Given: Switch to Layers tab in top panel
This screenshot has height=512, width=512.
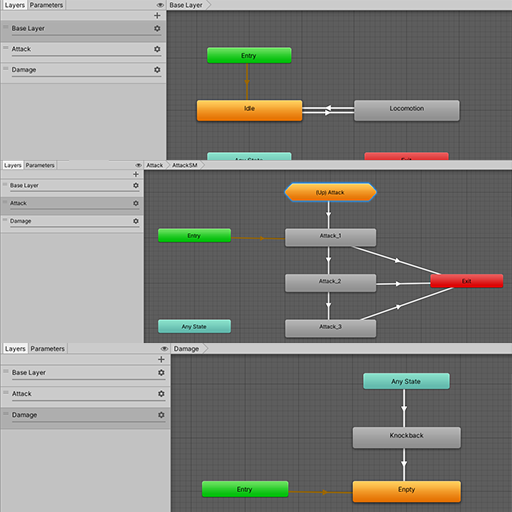Looking at the screenshot, I should point(14,5).
